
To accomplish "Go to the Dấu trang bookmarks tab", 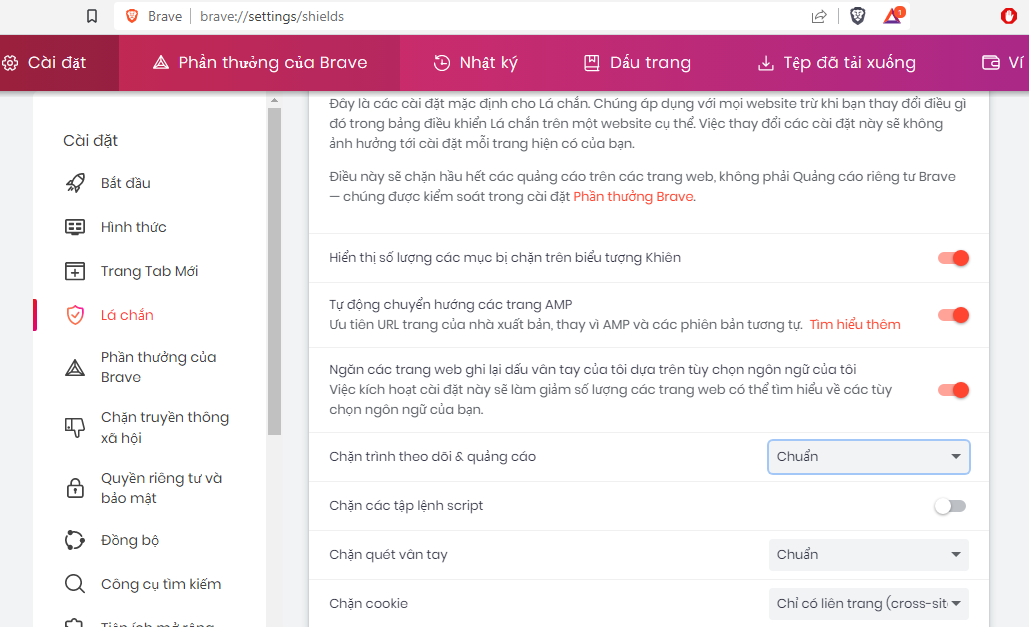I will (637, 63).
